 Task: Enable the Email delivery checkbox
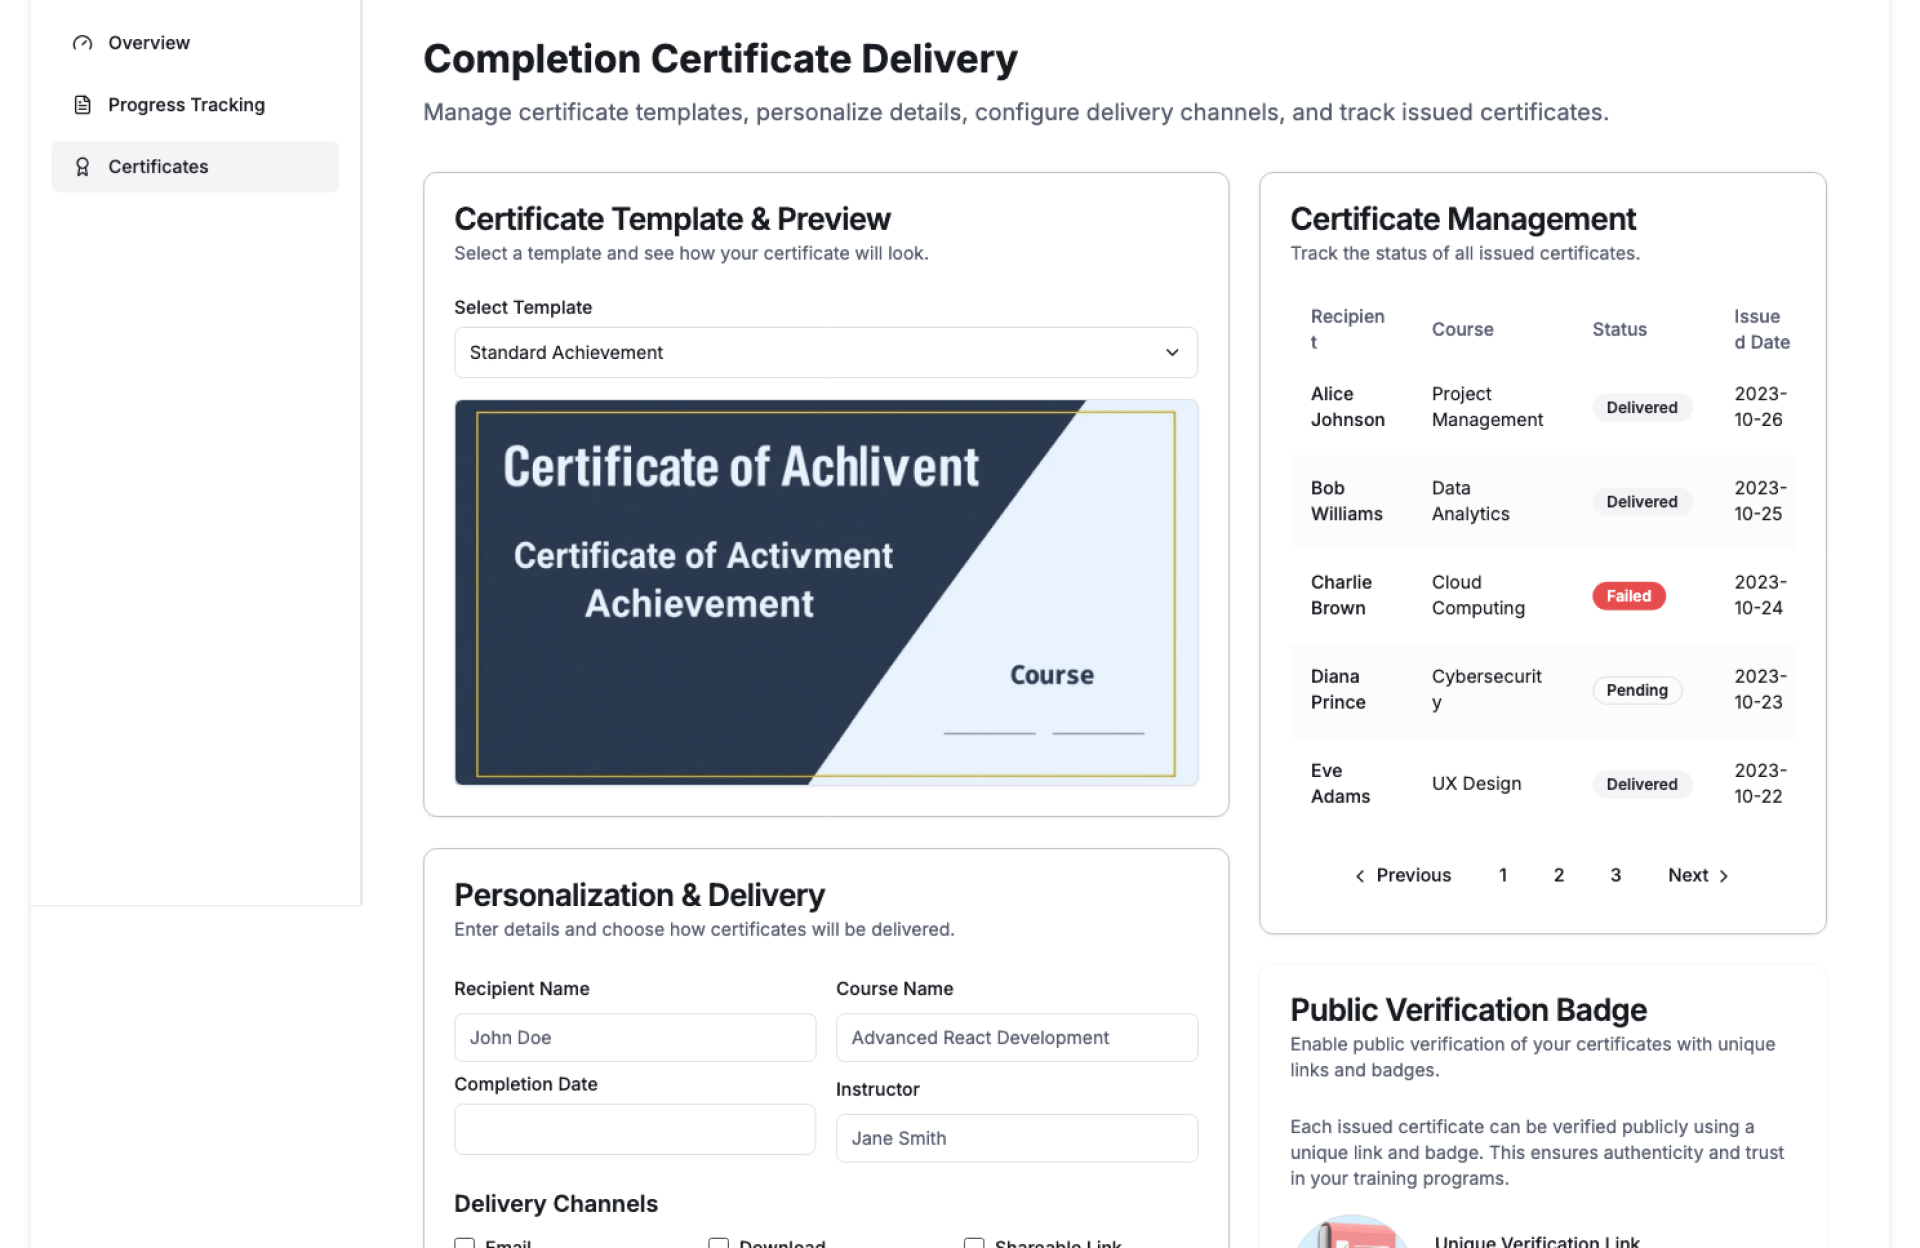[465, 1243]
